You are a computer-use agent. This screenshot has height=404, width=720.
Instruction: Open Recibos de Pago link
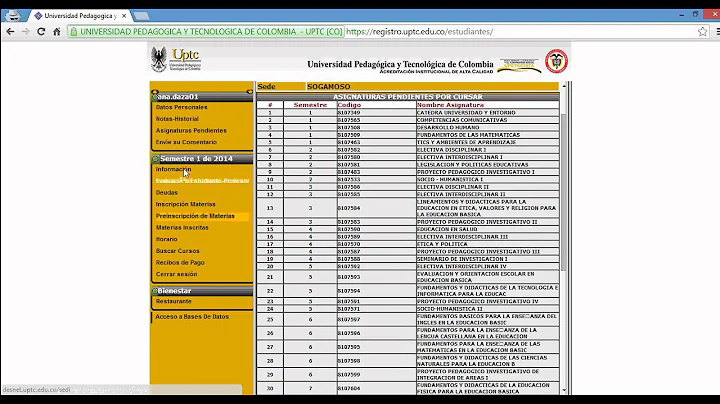click(x=180, y=263)
